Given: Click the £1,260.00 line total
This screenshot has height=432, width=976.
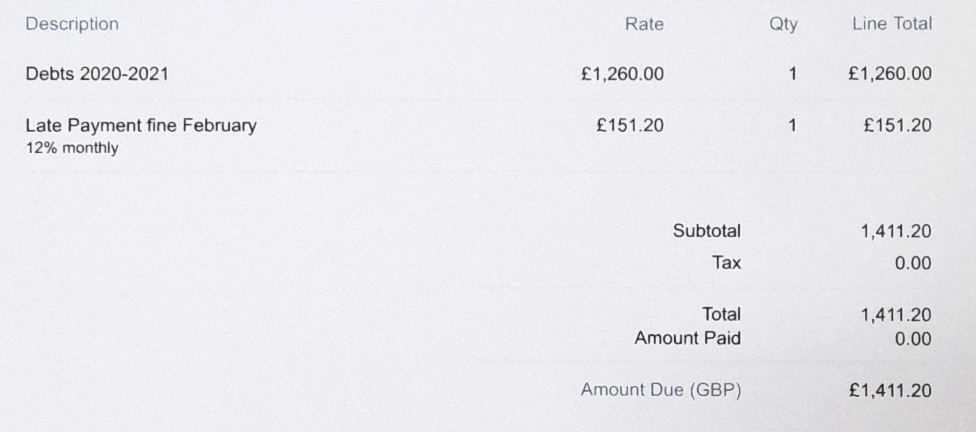Looking at the screenshot, I should 890,75.
